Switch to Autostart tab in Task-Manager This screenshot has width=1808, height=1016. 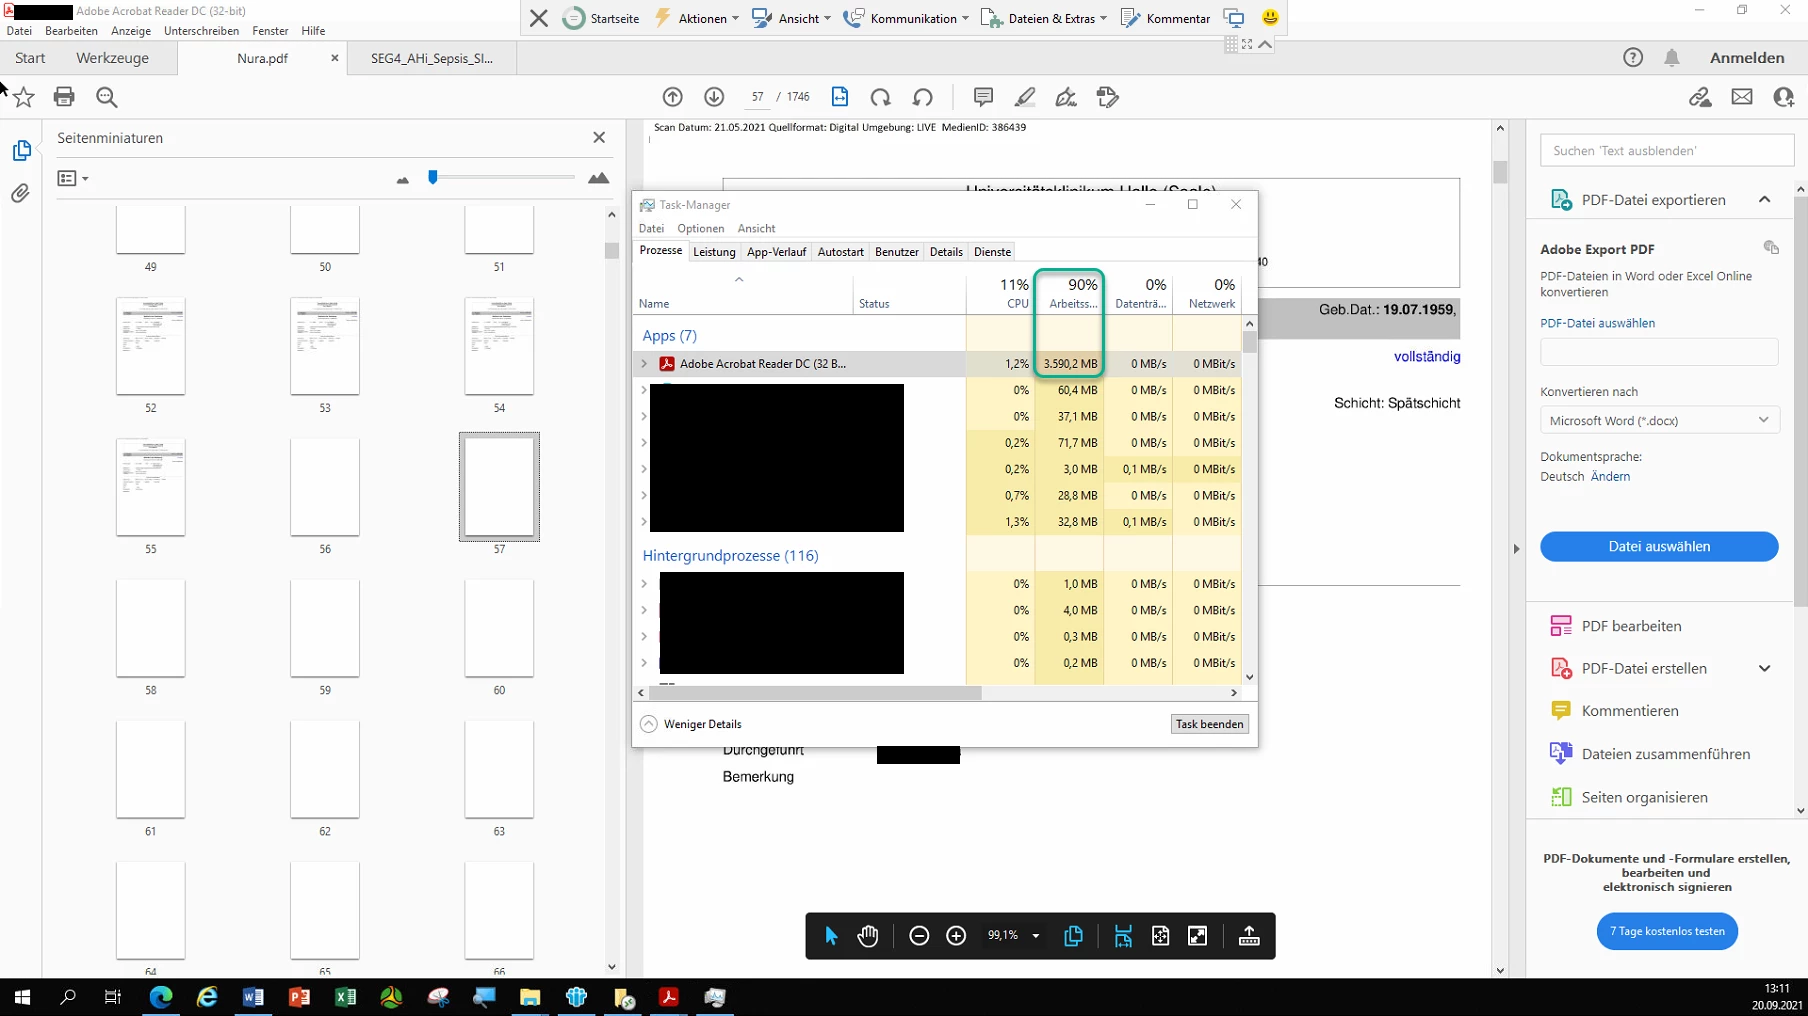coord(840,252)
